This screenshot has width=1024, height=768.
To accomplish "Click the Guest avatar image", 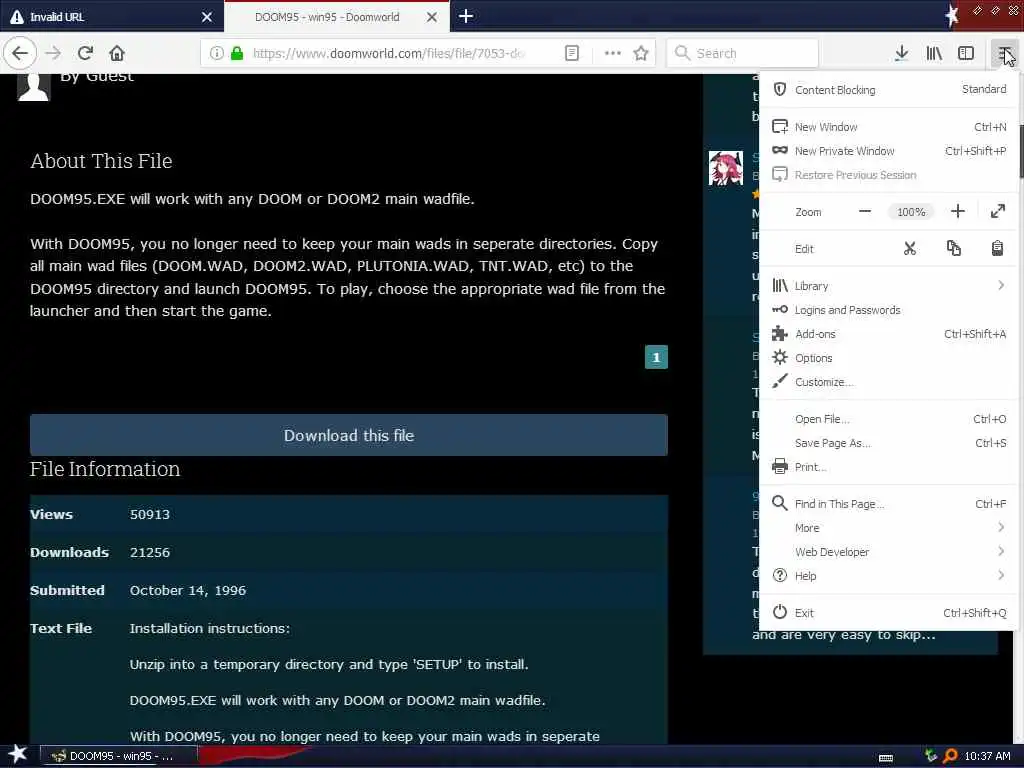I will [x=34, y=87].
